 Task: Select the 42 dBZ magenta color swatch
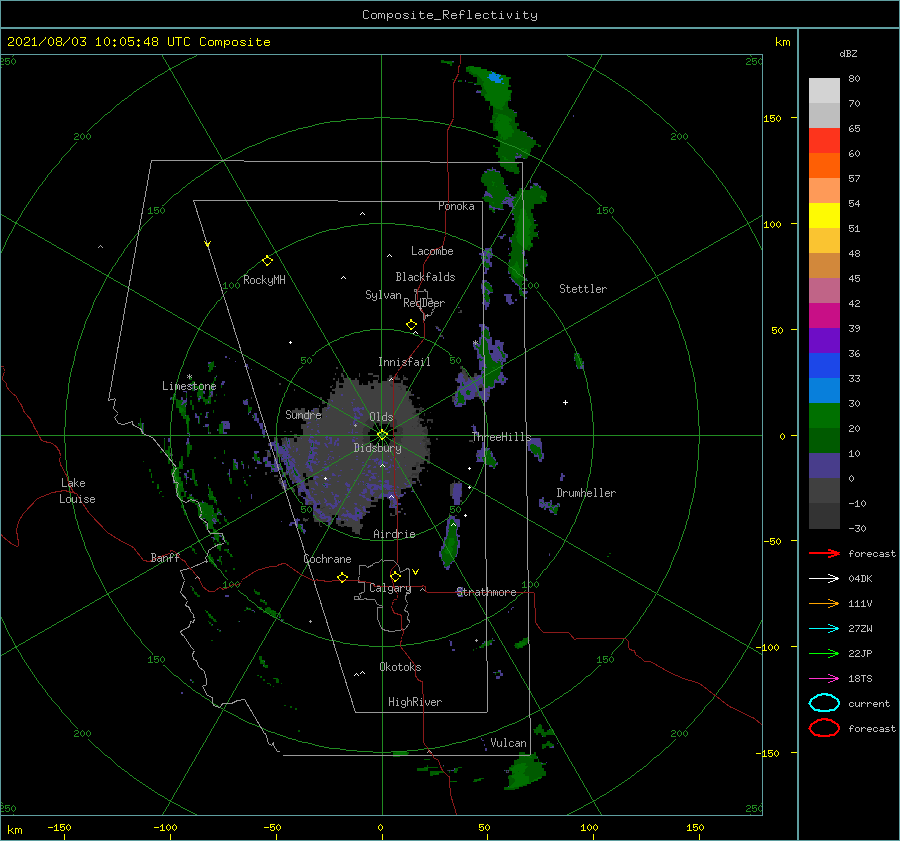(824, 316)
